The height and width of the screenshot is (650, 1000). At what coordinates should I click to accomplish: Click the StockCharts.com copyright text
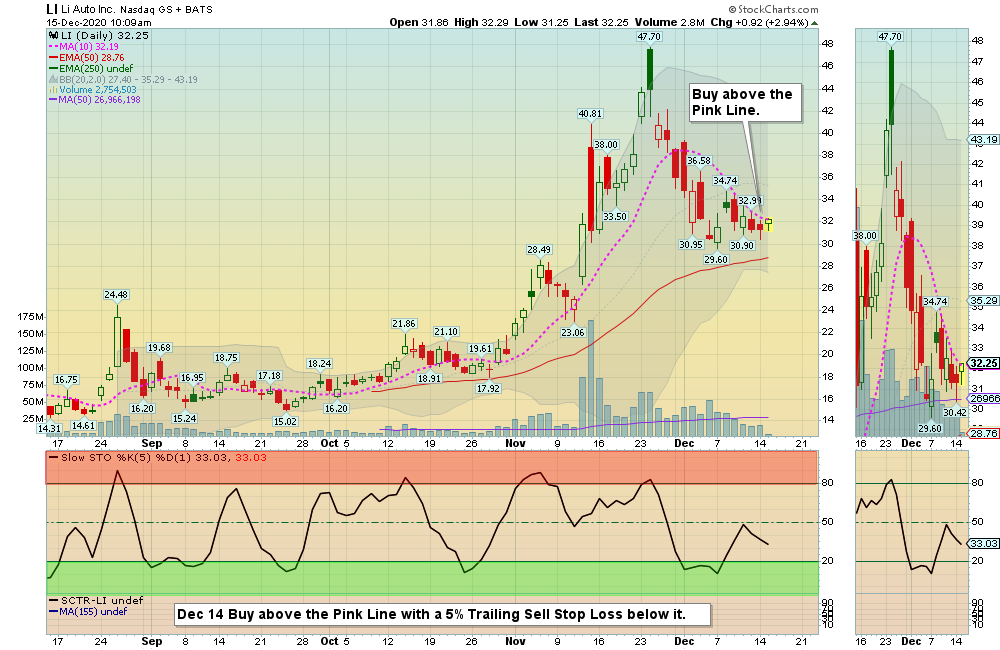pyautogui.click(x=774, y=9)
